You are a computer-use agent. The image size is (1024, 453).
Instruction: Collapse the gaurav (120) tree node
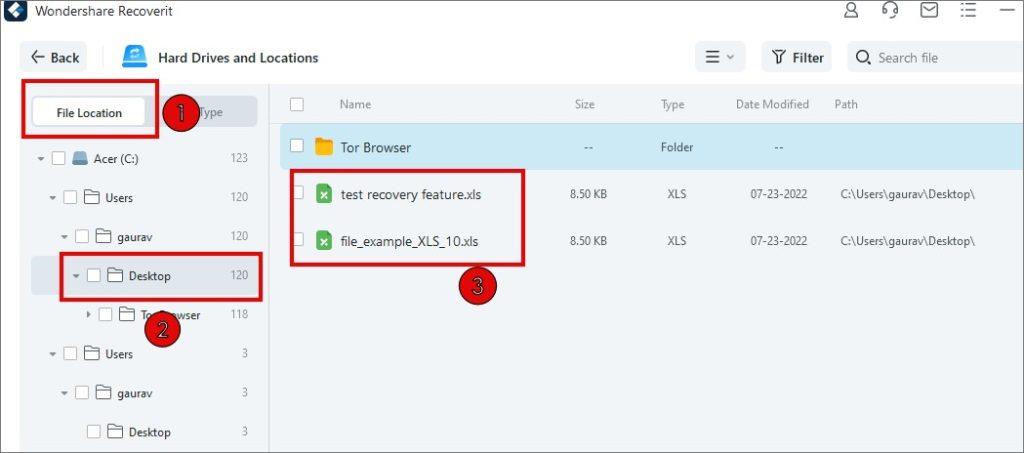click(65, 237)
